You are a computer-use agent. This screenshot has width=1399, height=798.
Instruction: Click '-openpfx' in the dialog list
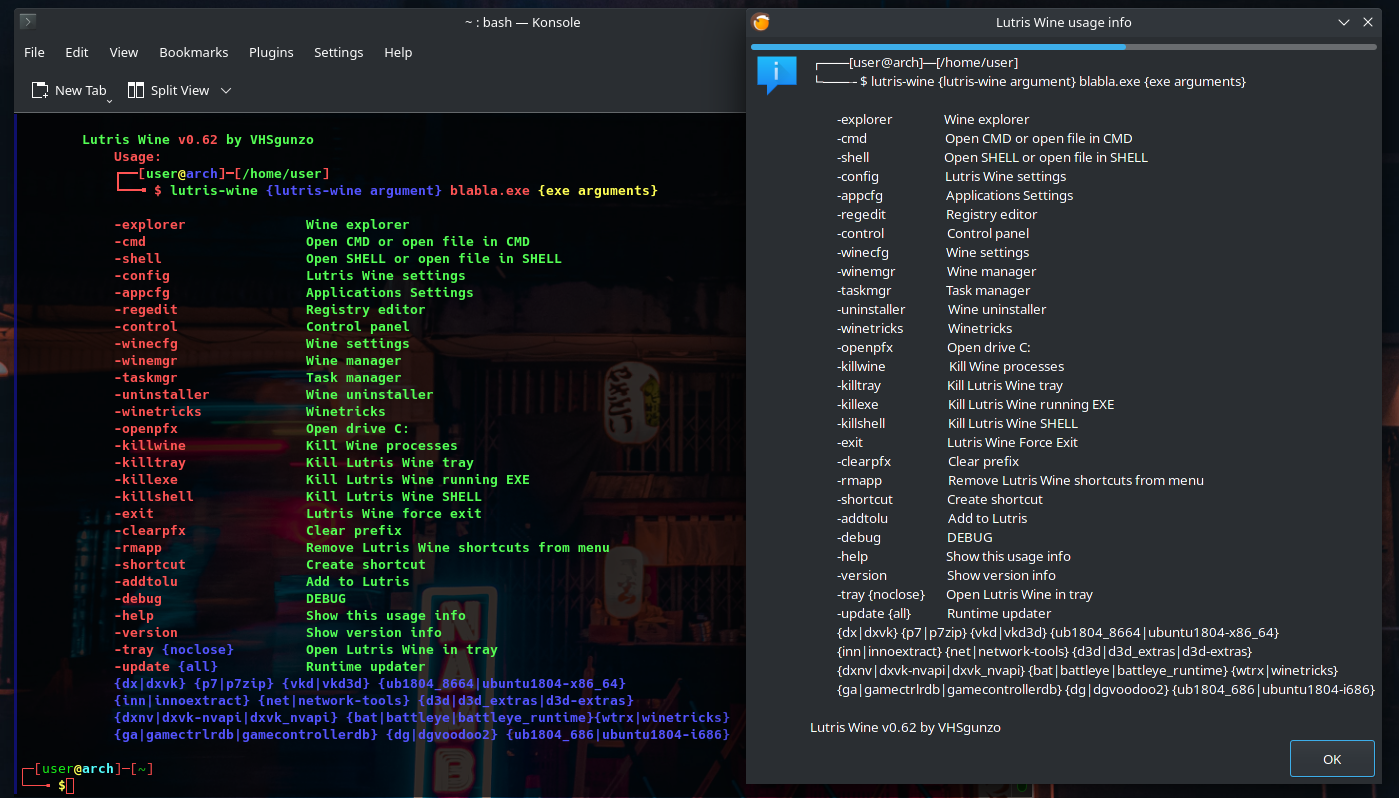point(865,347)
